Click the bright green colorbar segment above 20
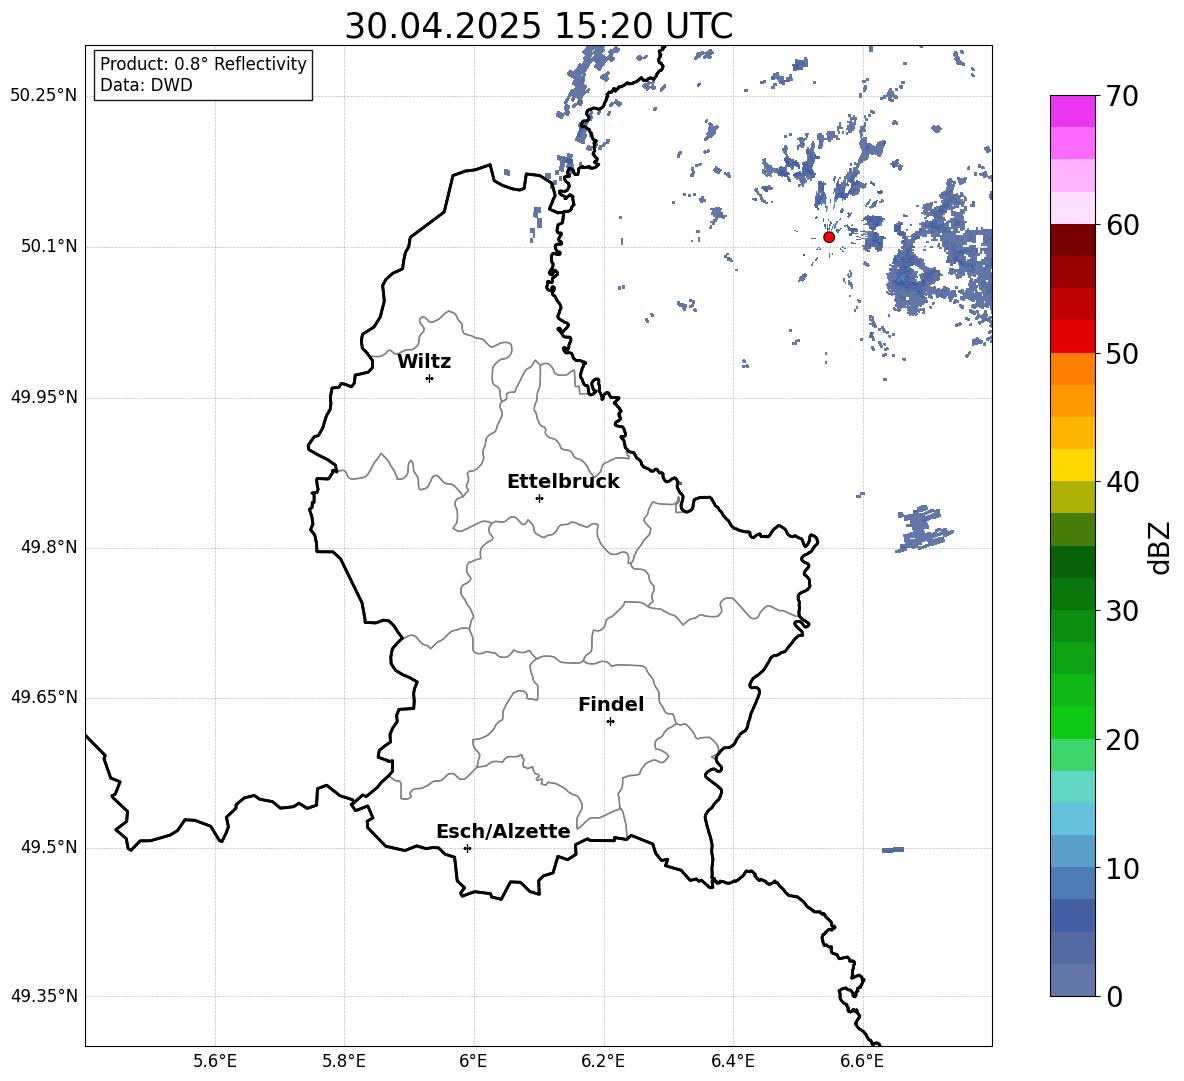This screenshot has width=1184, height=1081. click(x=1072, y=722)
